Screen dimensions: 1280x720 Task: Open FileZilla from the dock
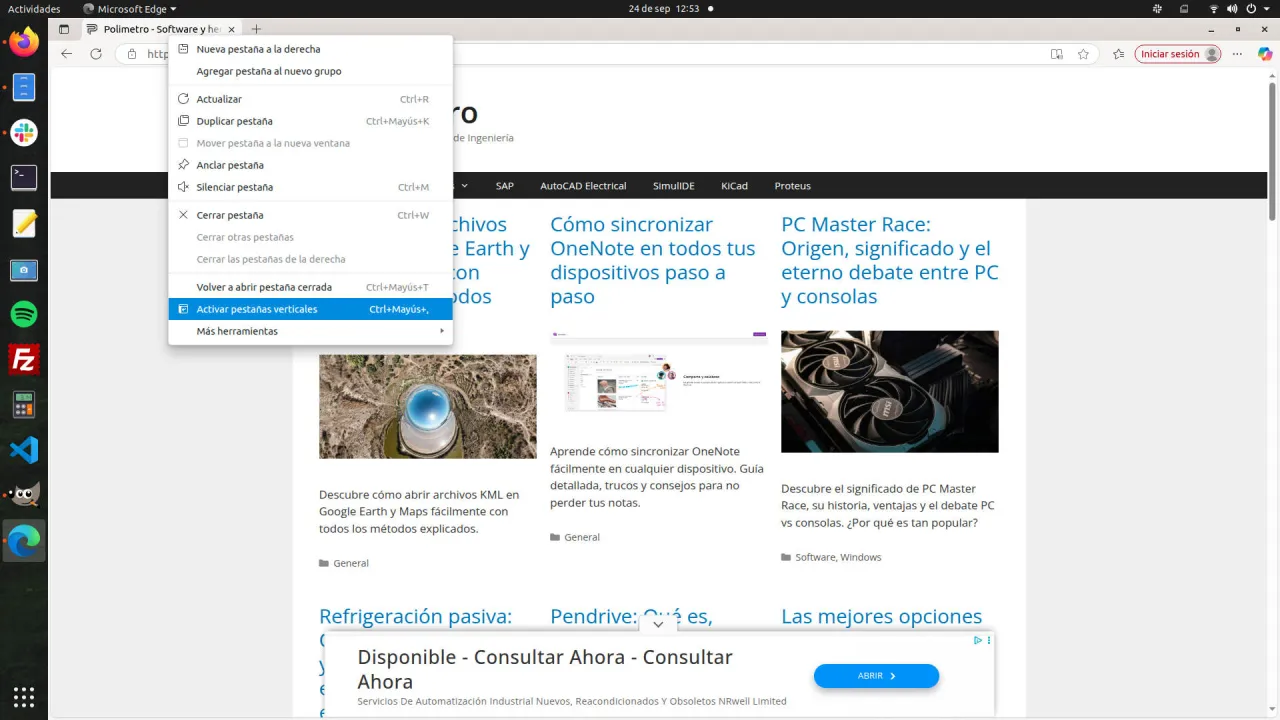(24, 359)
